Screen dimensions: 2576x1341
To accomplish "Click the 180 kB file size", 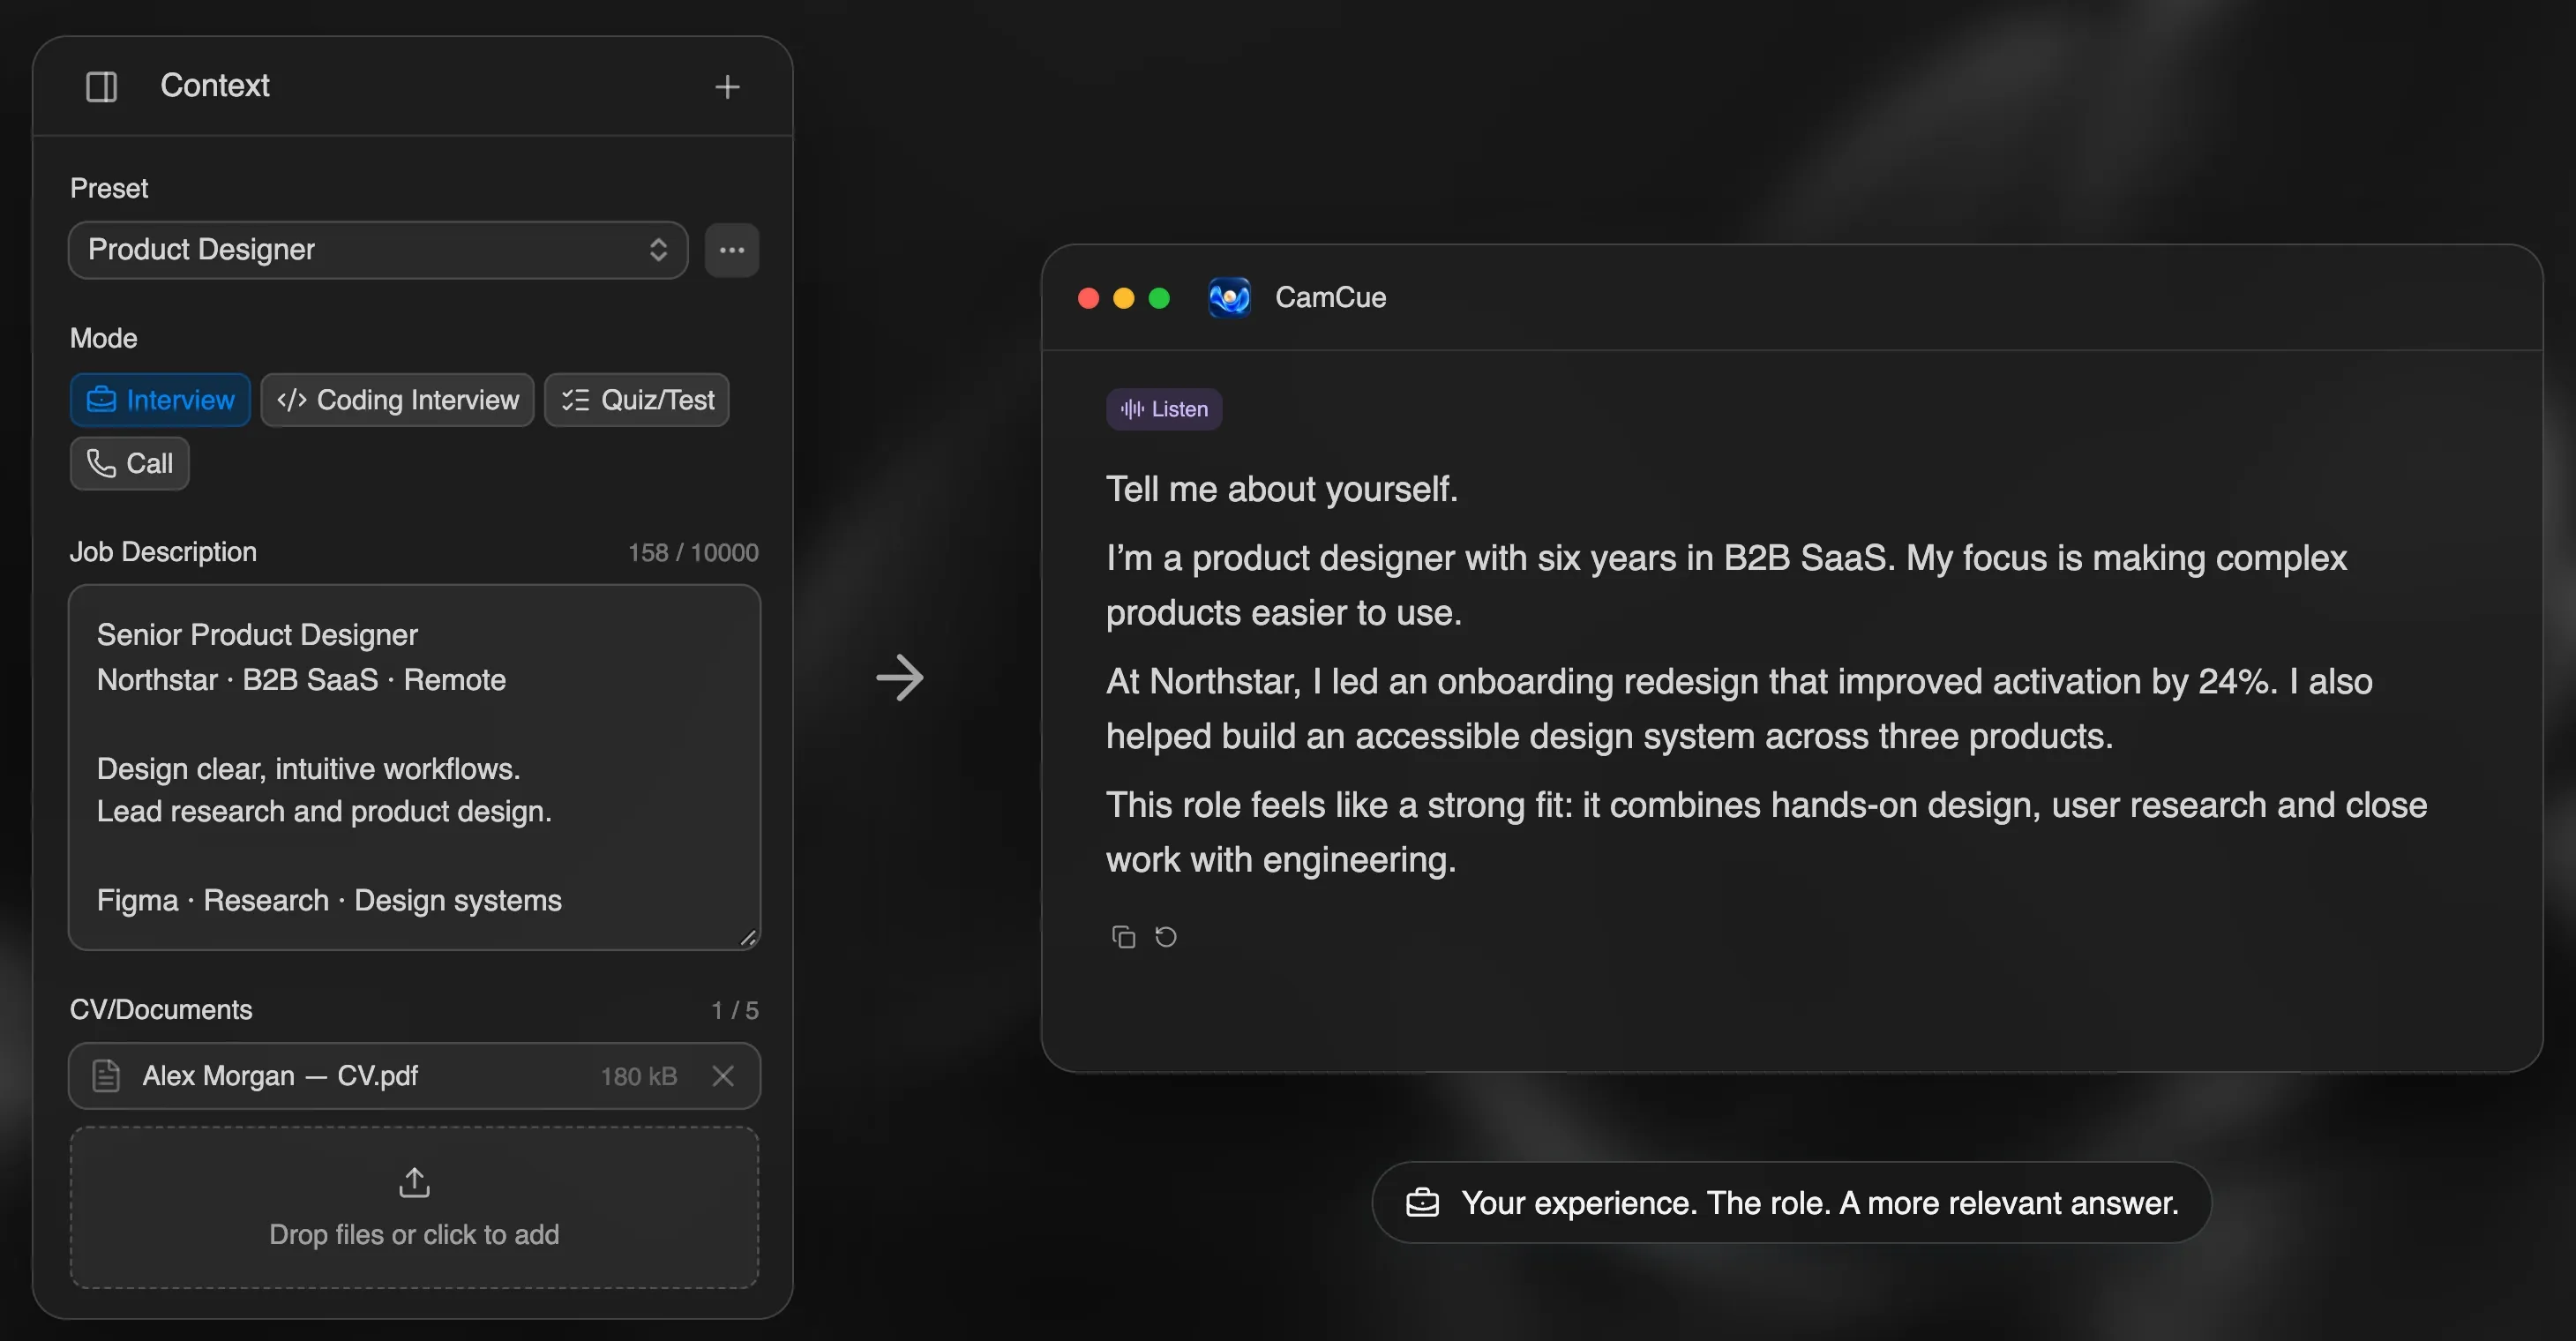I will (639, 1076).
